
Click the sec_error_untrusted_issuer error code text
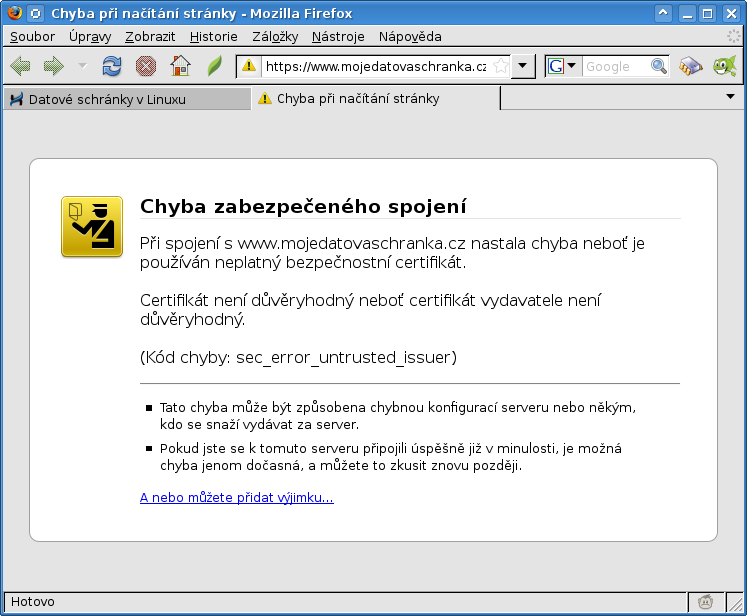pyautogui.click(x=343, y=357)
